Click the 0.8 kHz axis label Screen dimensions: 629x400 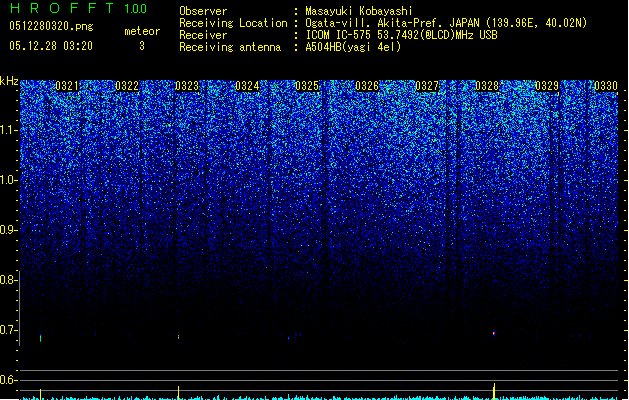point(9,280)
